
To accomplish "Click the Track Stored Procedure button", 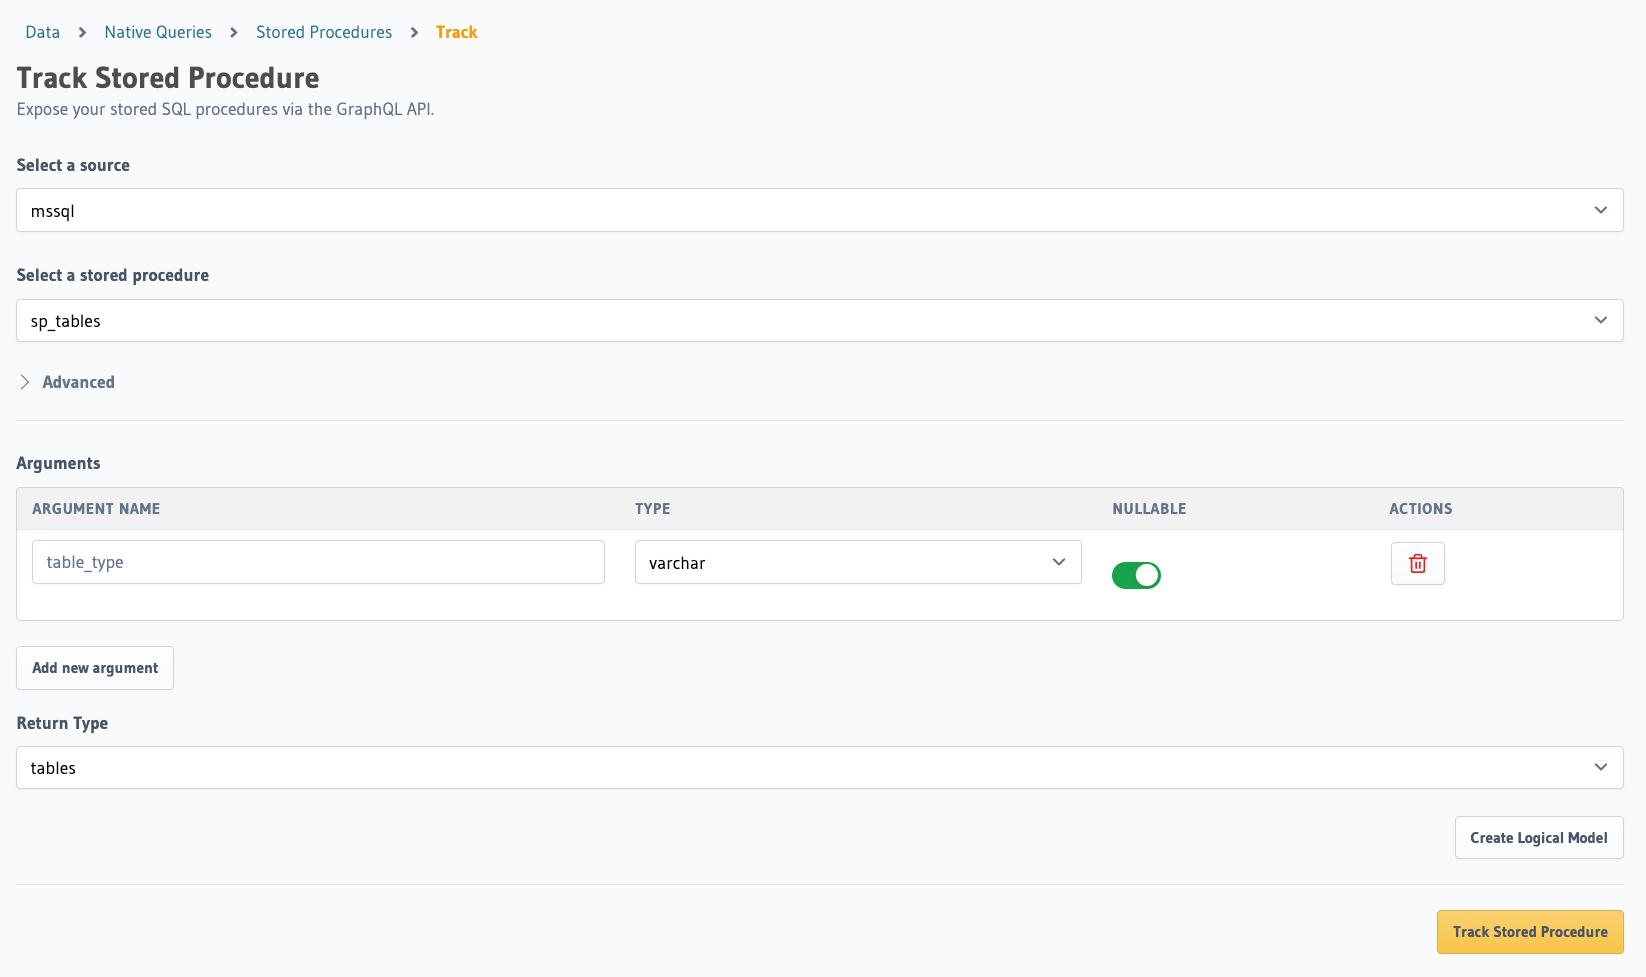I will coord(1529,931).
